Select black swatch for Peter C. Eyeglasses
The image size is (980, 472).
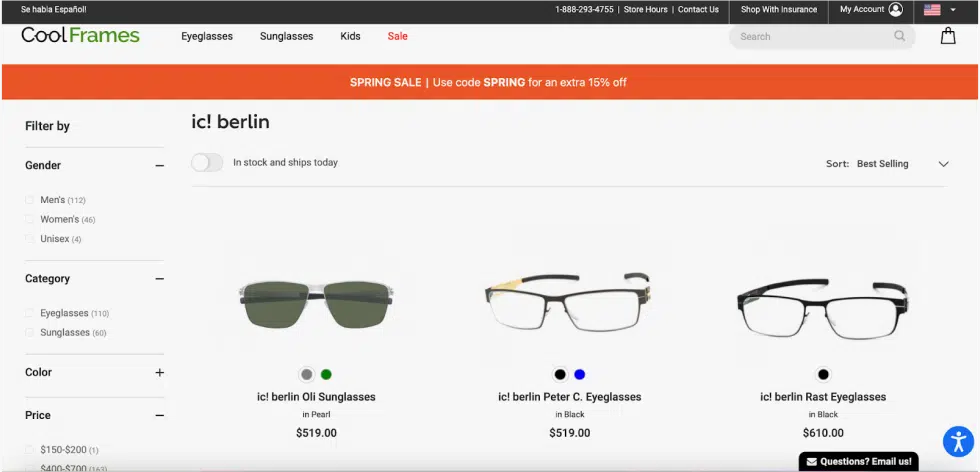560,374
